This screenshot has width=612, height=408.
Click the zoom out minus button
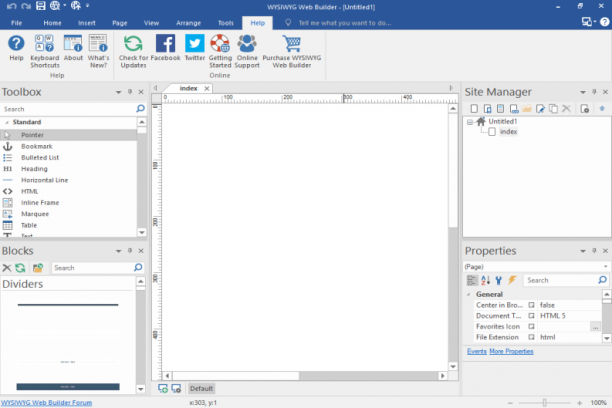(x=510, y=403)
